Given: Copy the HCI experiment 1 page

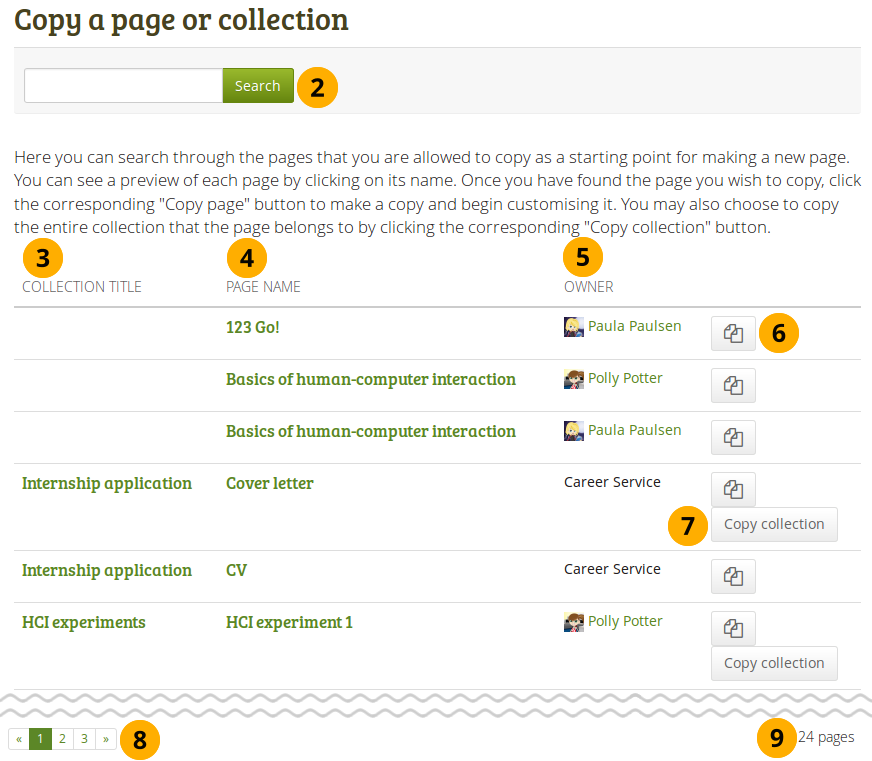Looking at the screenshot, I should coord(733,628).
